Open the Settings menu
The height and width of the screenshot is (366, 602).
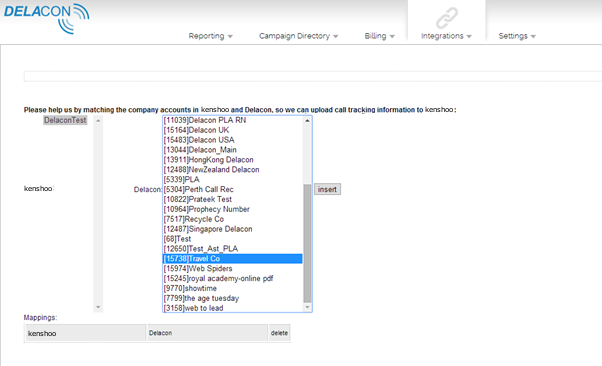tap(517, 36)
